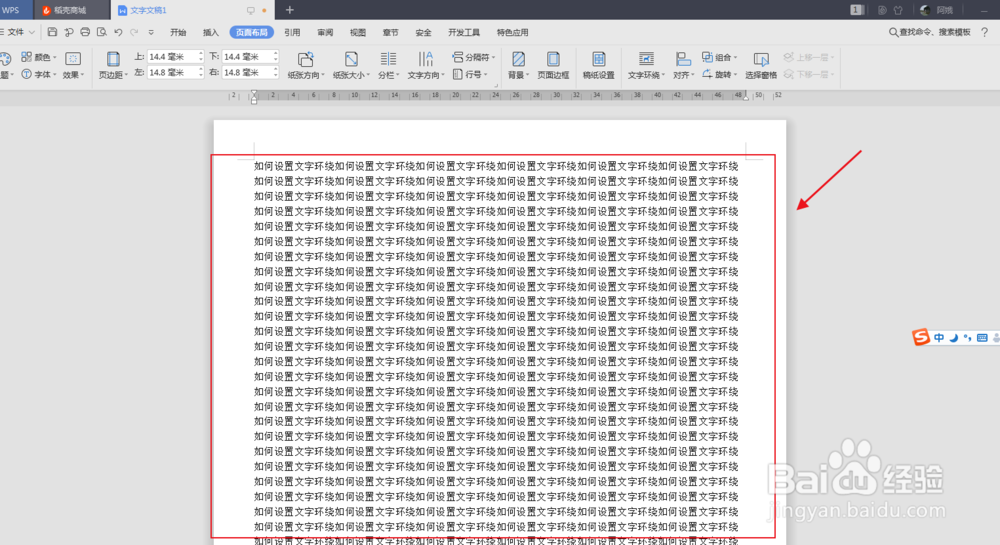
Task: Click the help question mark icon
Action: click(984, 32)
